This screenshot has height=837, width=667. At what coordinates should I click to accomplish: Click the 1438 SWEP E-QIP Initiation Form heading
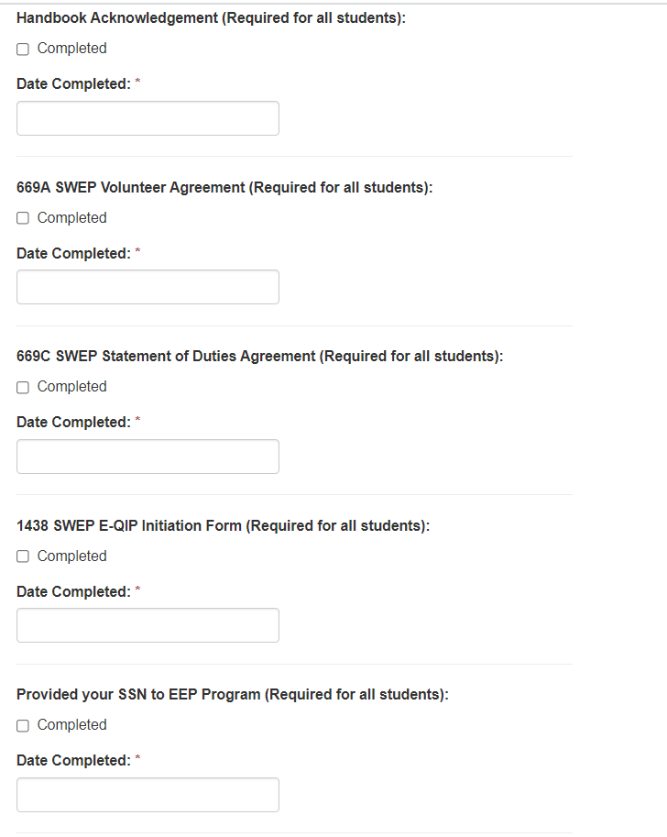[223, 526]
